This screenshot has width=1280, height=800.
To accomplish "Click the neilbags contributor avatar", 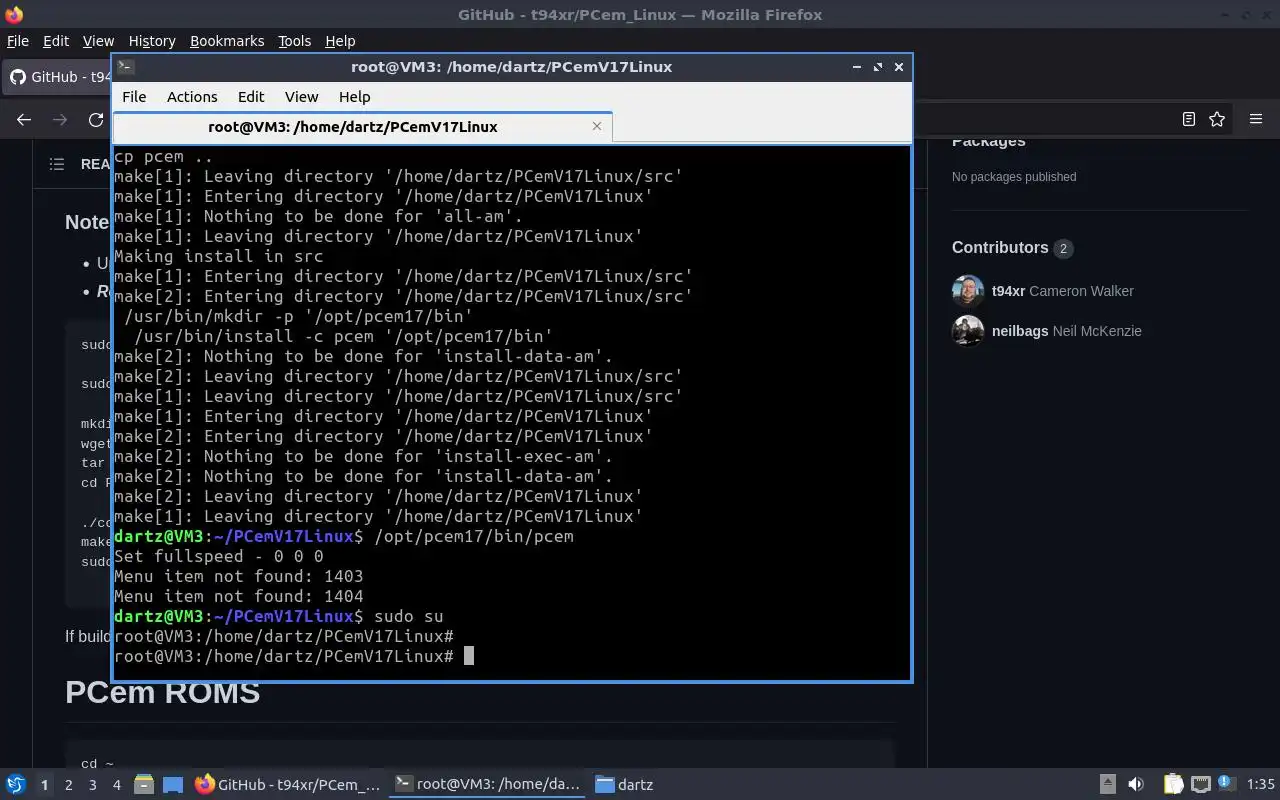I will click(968, 331).
